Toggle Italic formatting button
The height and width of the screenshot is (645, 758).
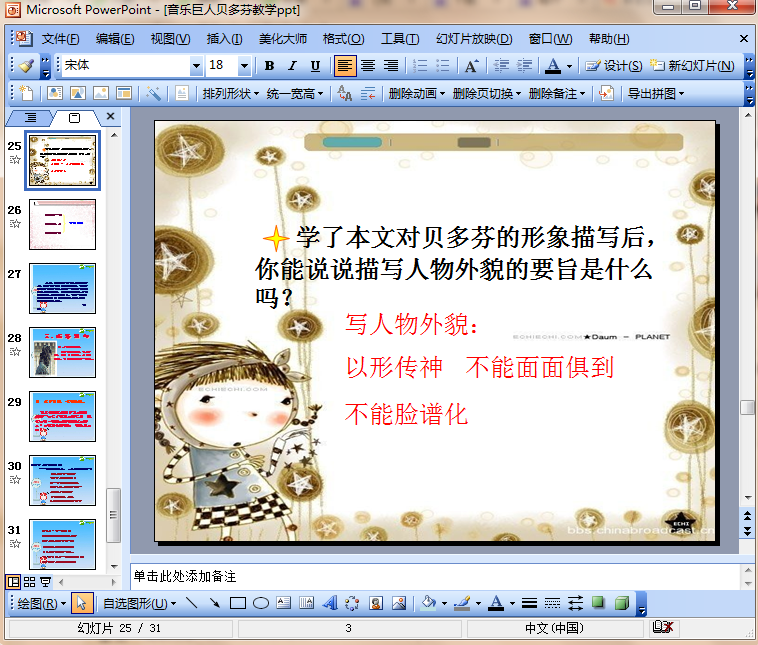coord(292,66)
